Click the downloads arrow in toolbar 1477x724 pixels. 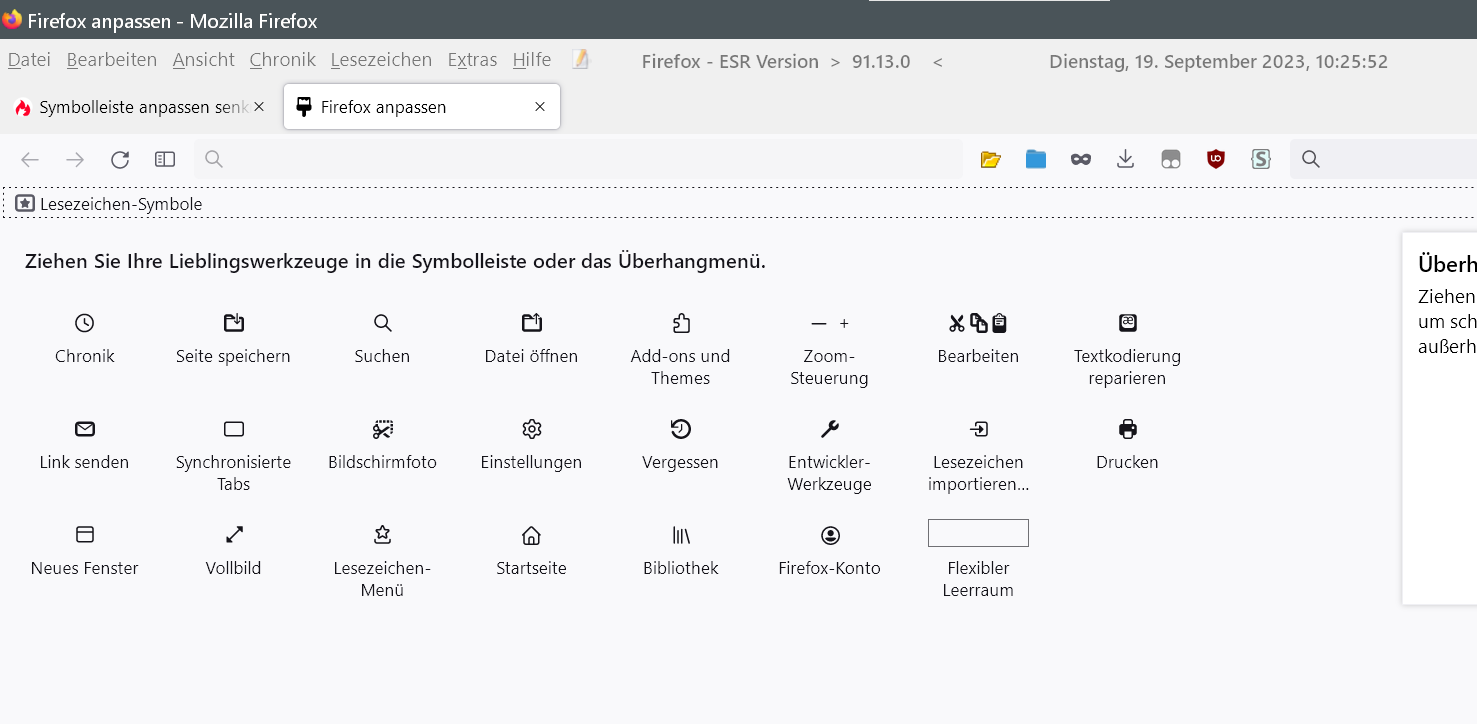(x=1125, y=159)
